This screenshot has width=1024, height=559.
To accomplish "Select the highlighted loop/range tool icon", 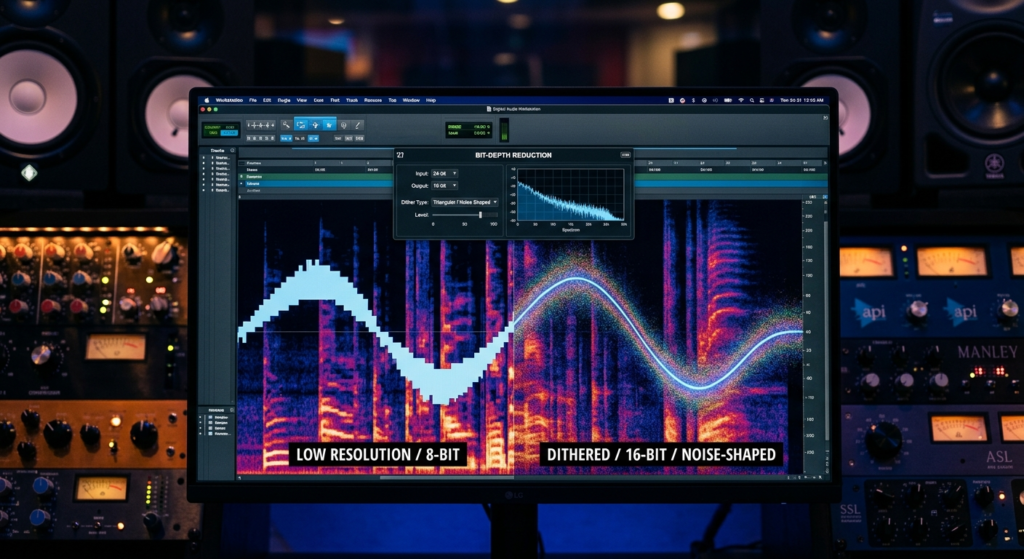I will pos(301,125).
